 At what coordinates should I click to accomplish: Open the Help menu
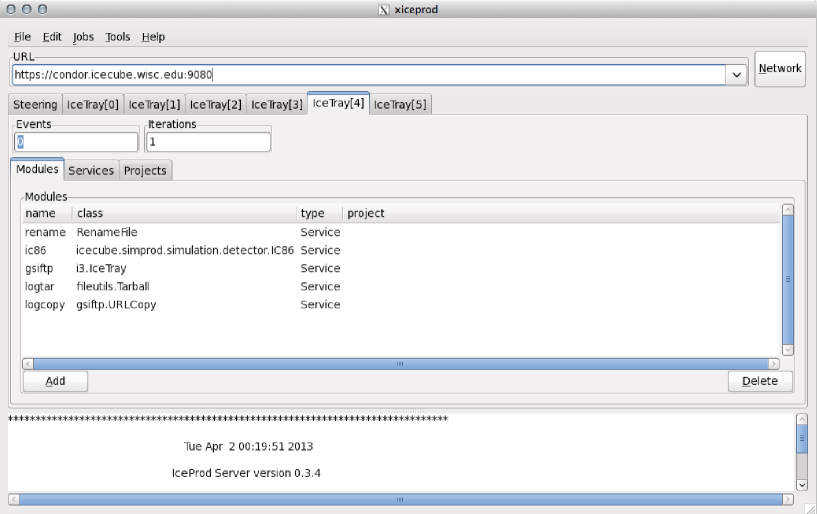pyautogui.click(x=153, y=37)
